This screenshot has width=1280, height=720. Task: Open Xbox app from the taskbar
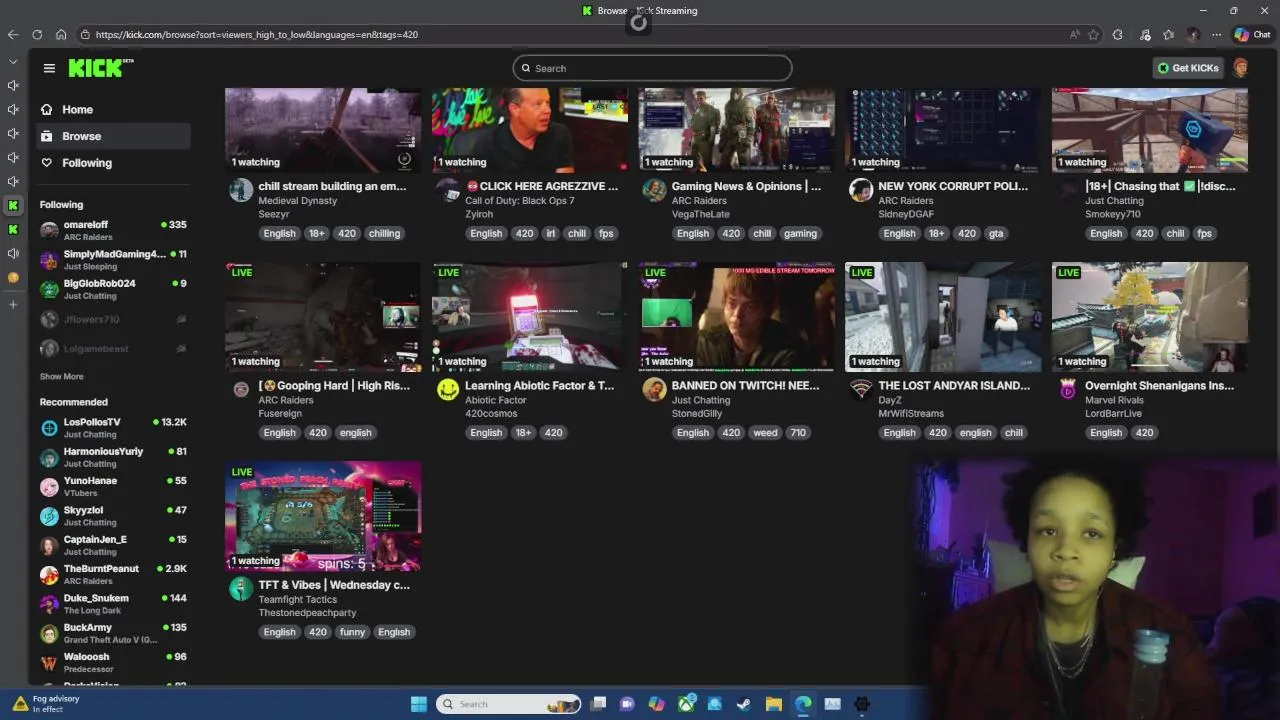686,704
